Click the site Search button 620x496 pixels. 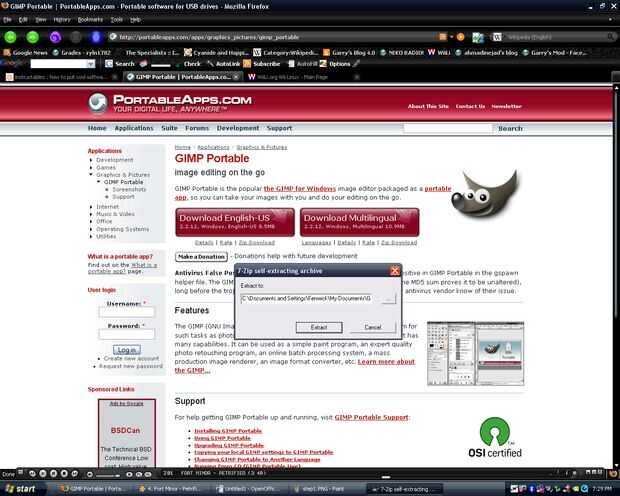(510, 129)
